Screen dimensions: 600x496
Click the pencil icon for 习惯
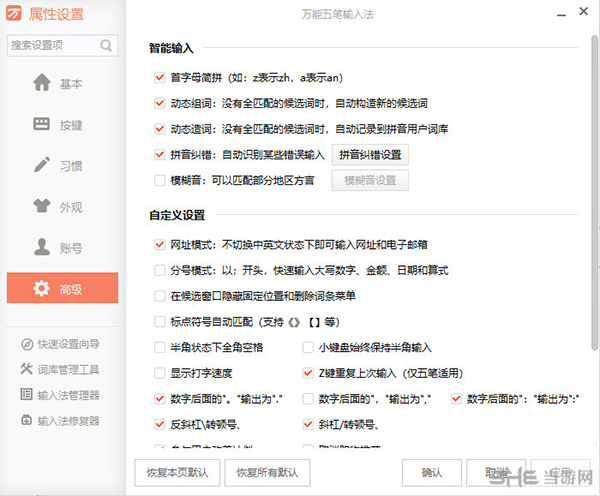(x=42, y=165)
